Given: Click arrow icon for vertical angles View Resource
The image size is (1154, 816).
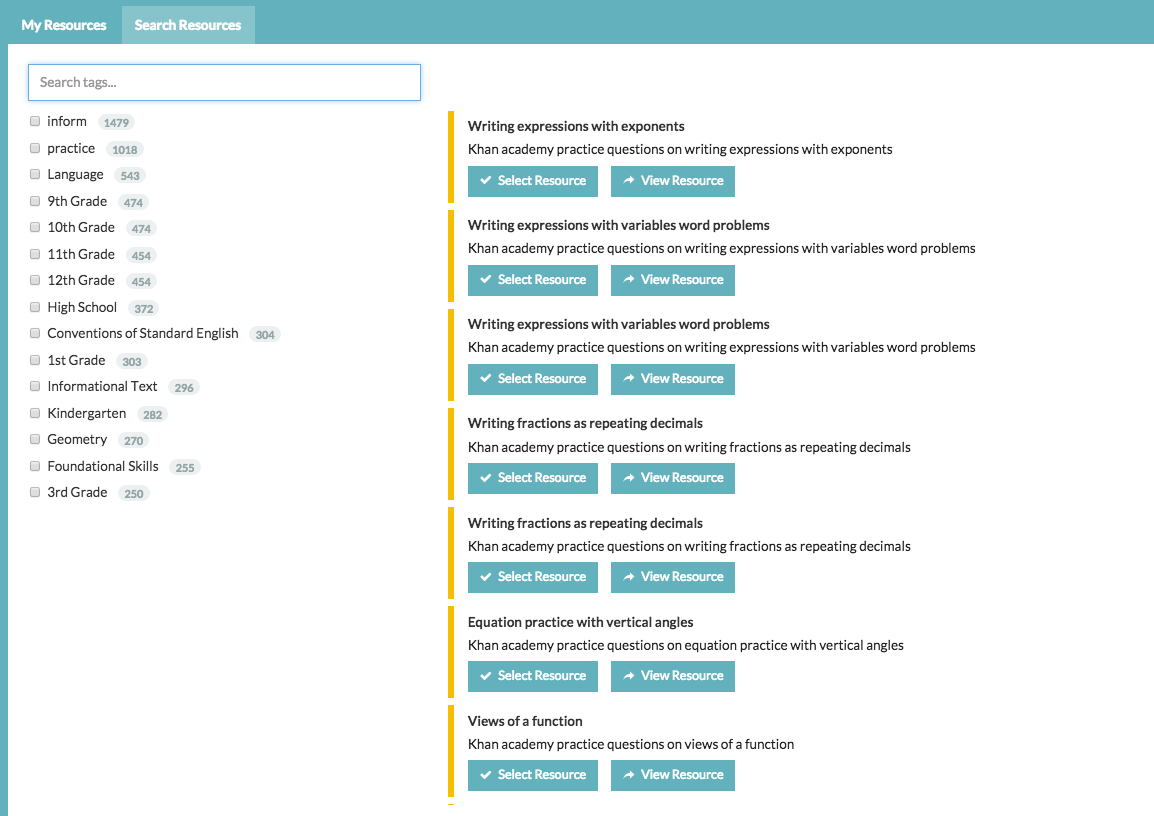Looking at the screenshot, I should (x=629, y=676).
